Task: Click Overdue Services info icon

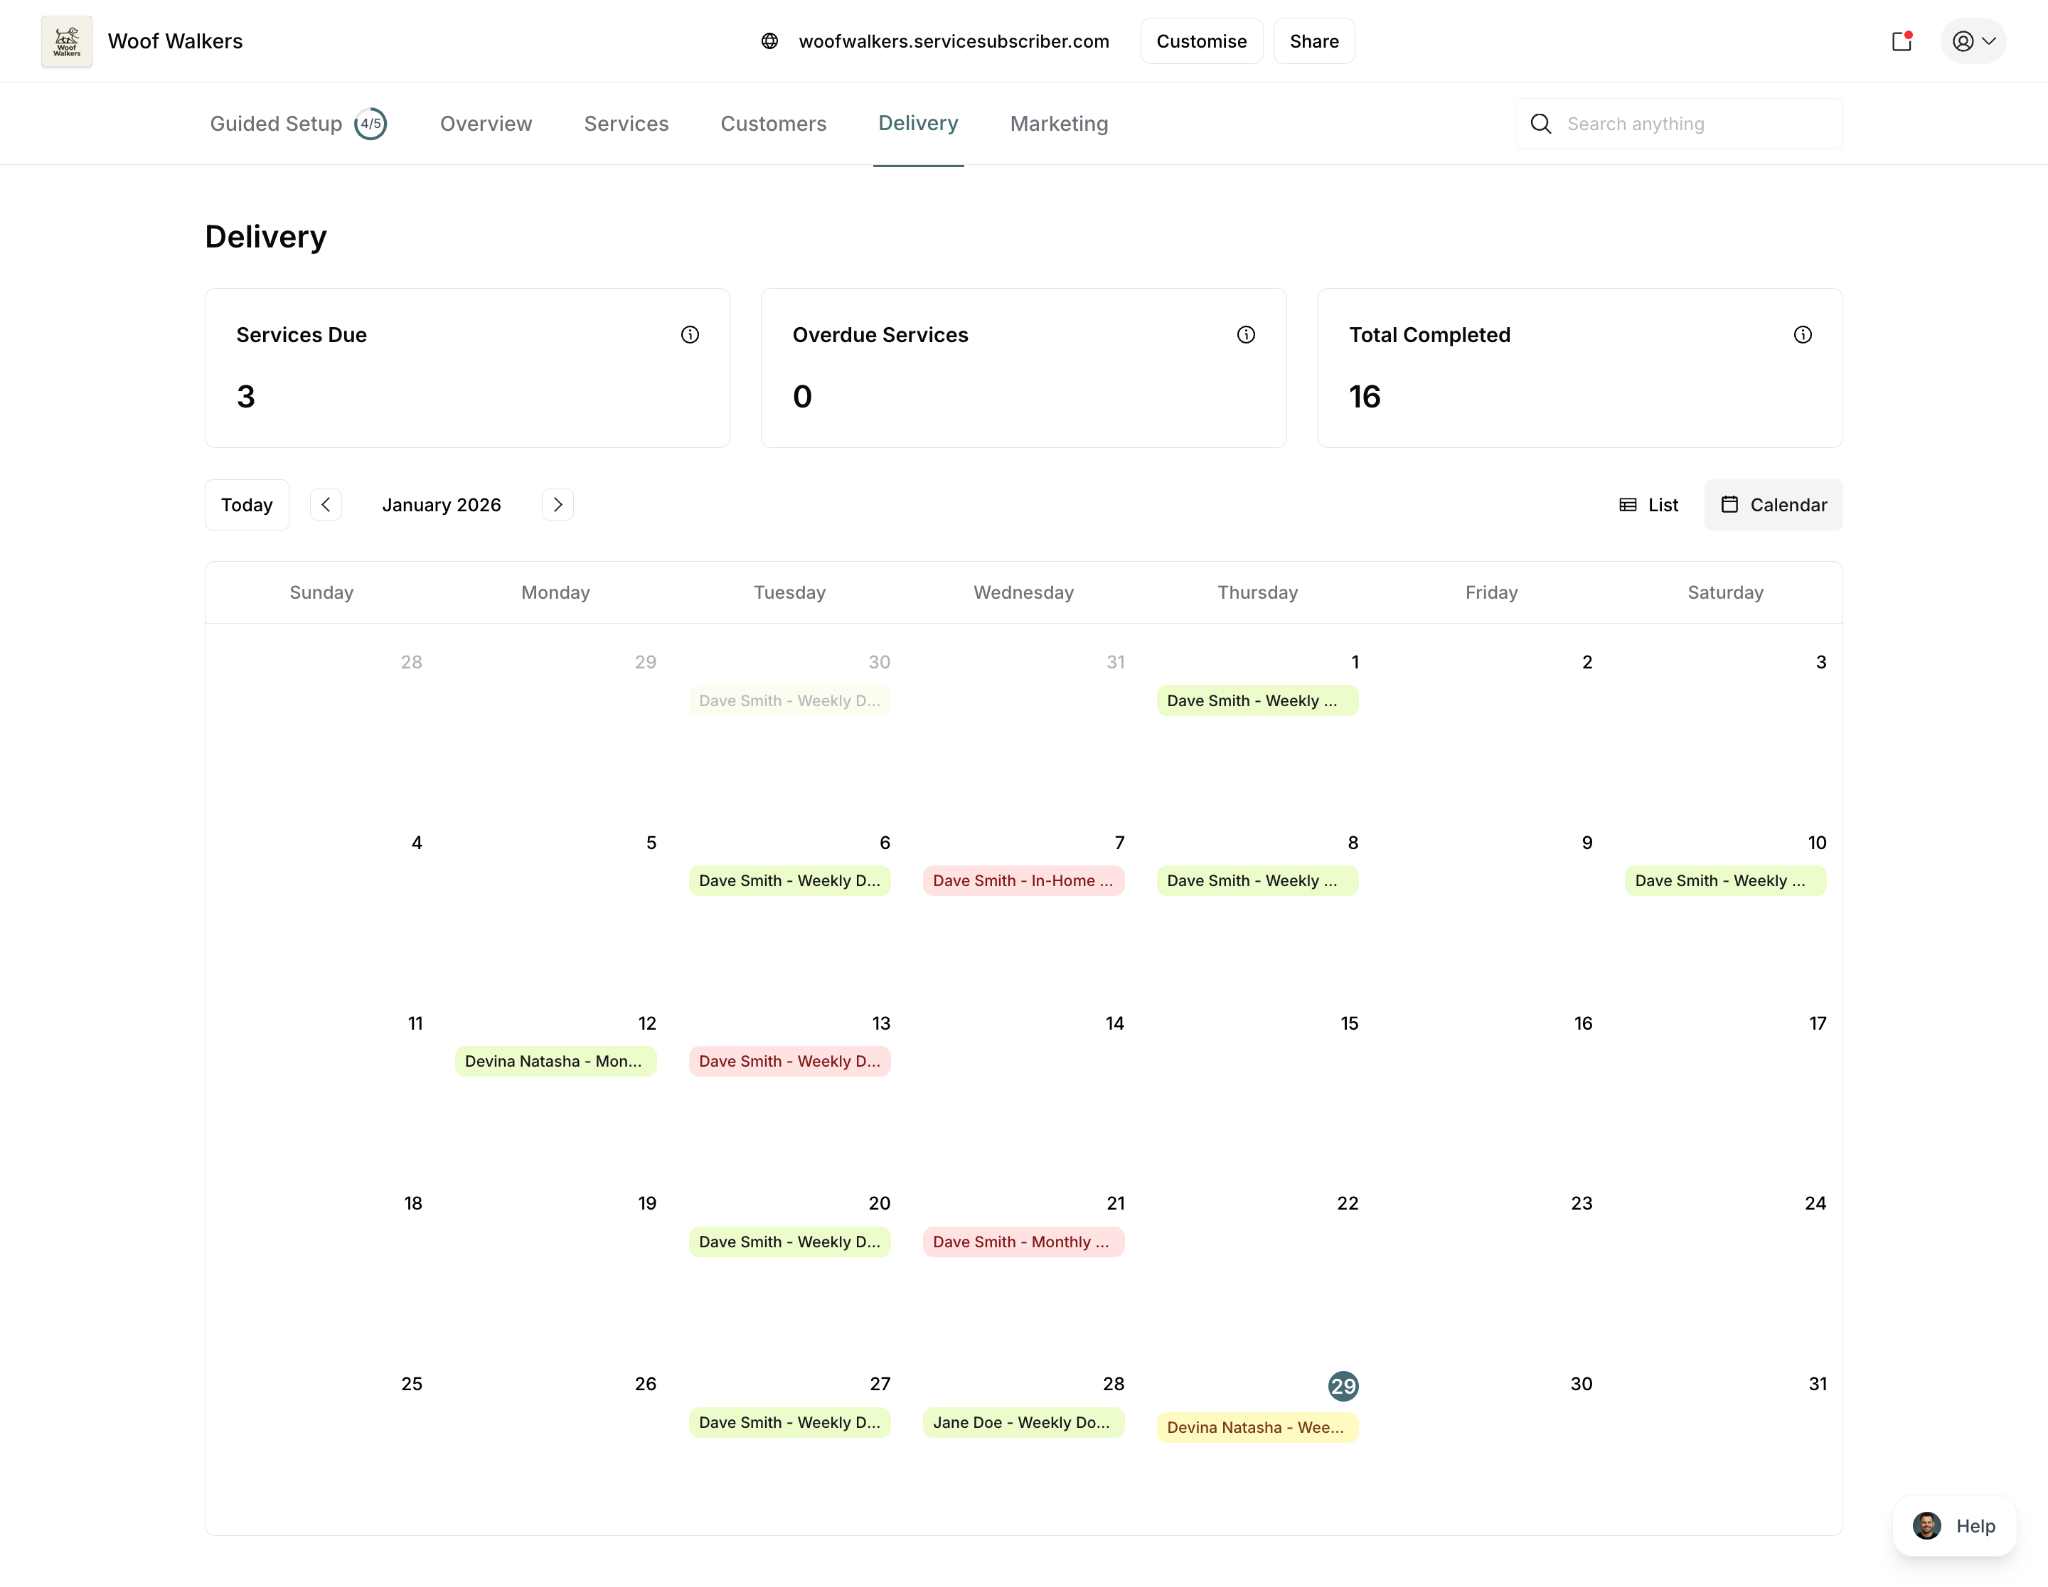Action: pos(1246,335)
